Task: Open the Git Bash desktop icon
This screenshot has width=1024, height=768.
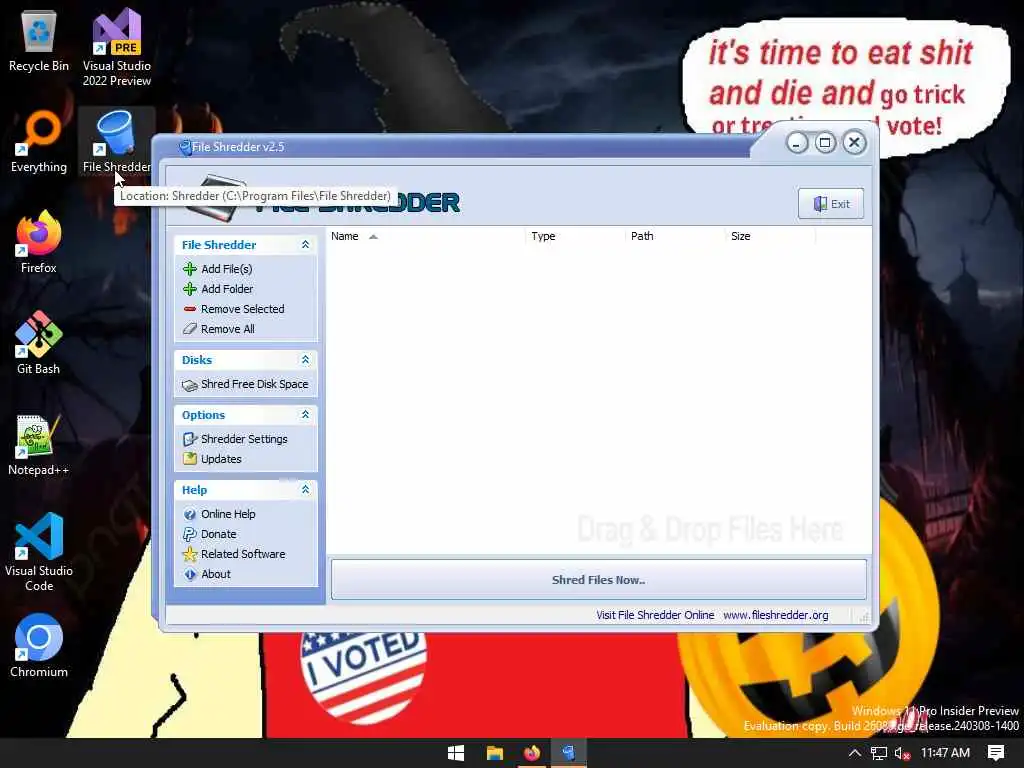Action: (x=39, y=344)
